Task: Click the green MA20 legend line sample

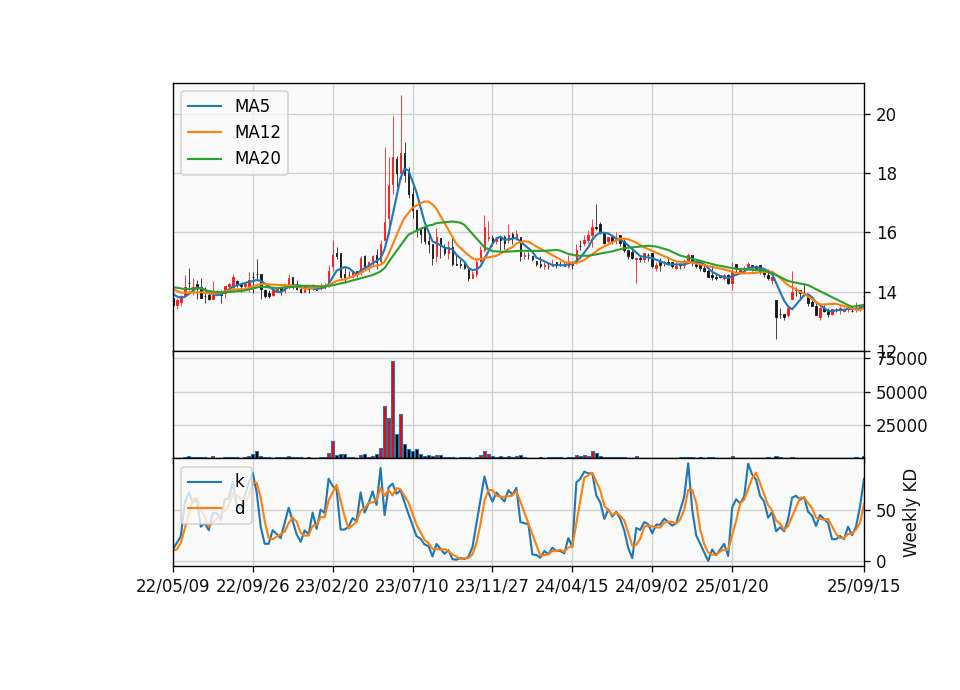Action: coord(204,158)
